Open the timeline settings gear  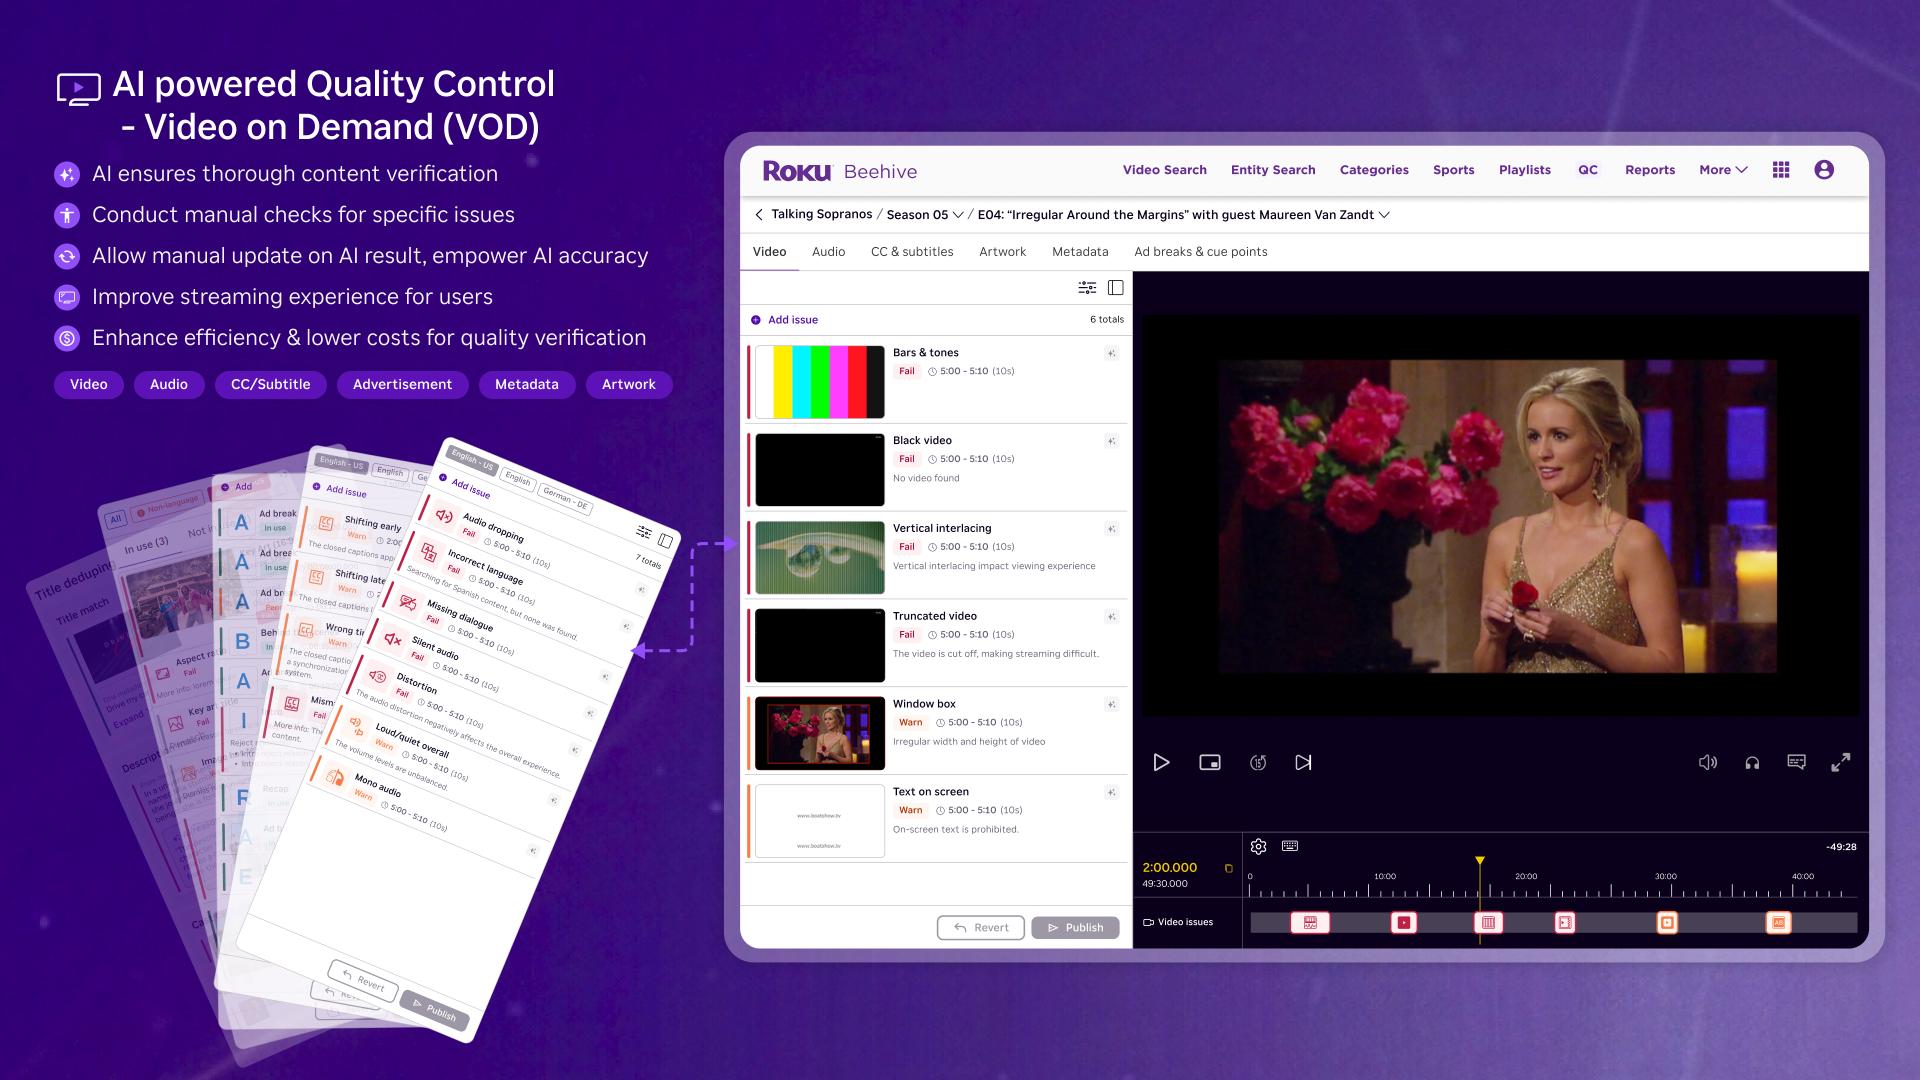coord(1259,846)
